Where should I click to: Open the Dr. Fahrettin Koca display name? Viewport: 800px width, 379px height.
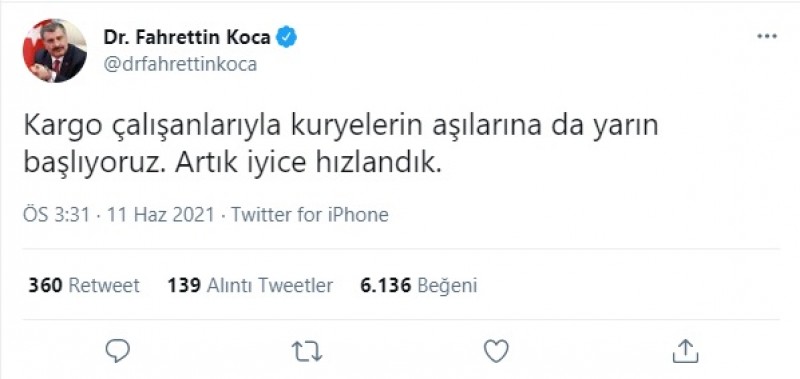click(x=187, y=37)
